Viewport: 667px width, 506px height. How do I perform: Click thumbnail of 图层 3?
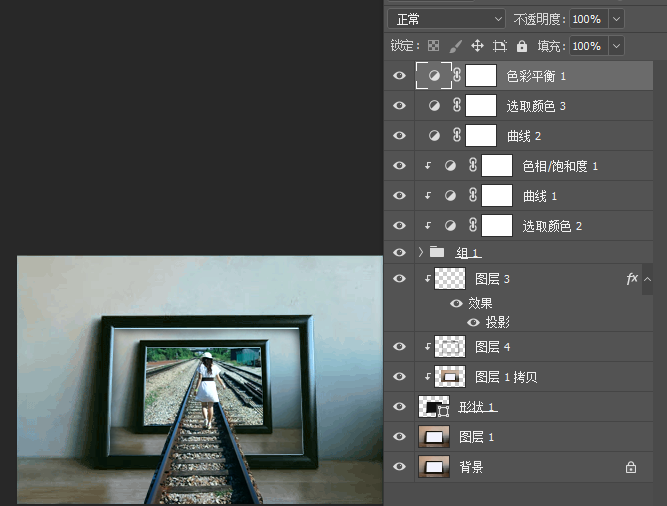point(450,279)
